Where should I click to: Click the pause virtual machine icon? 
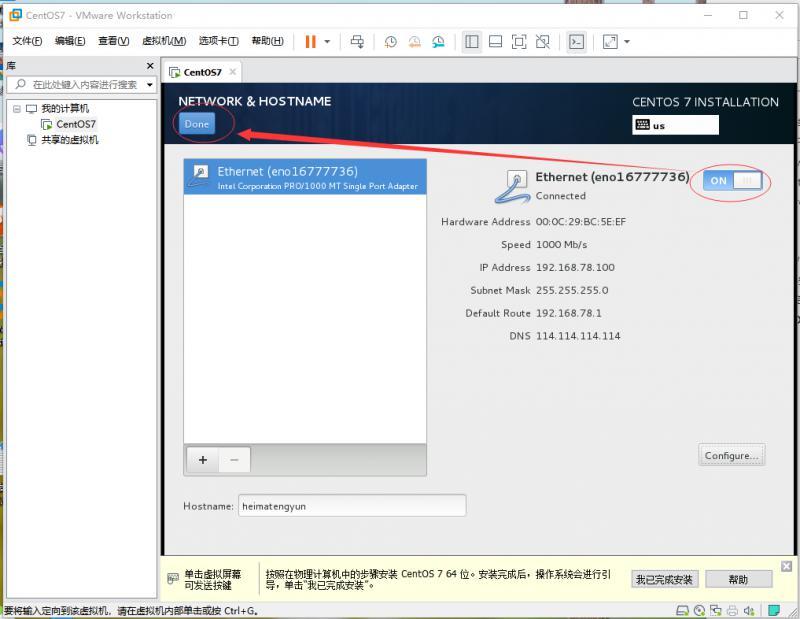[311, 41]
